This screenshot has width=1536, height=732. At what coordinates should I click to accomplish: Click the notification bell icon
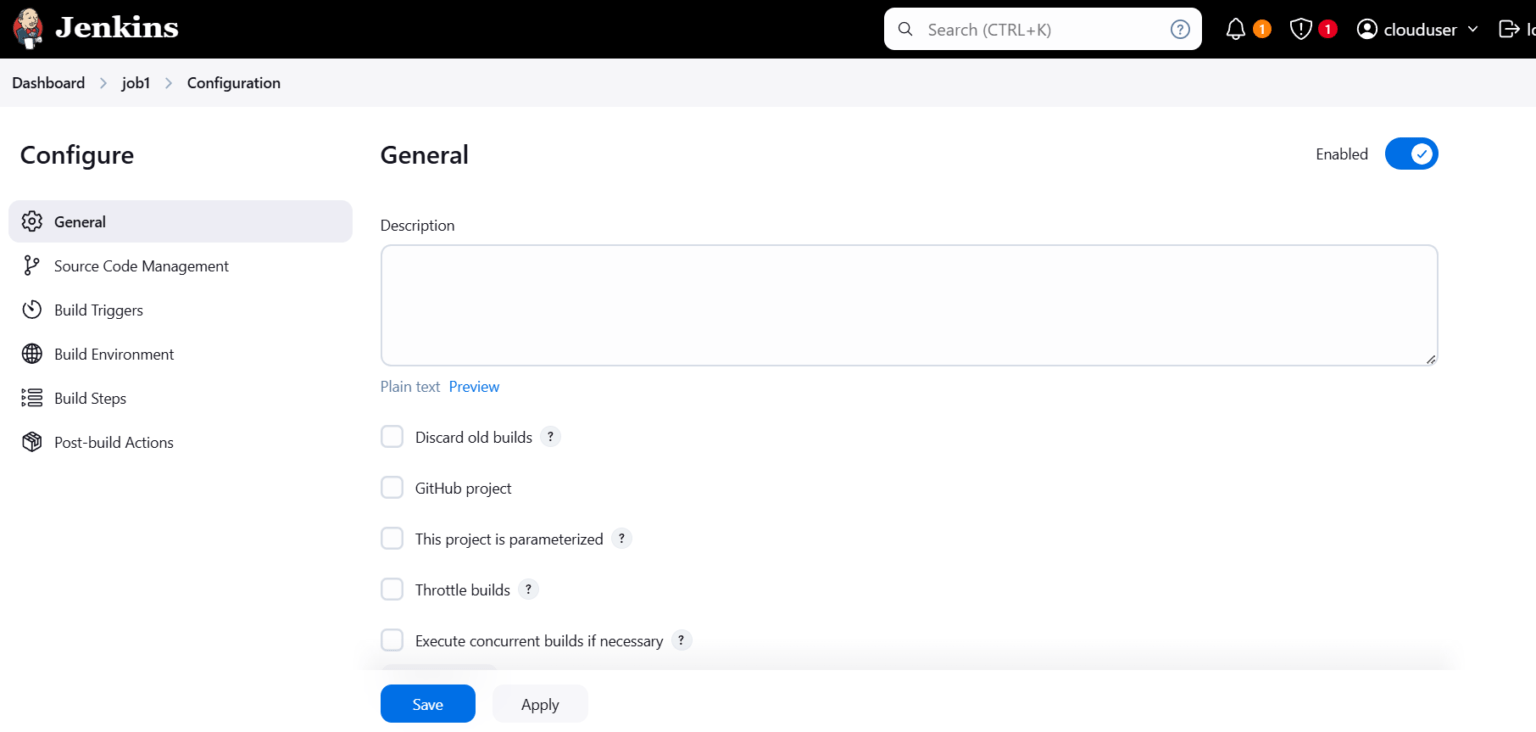[x=1234, y=28]
